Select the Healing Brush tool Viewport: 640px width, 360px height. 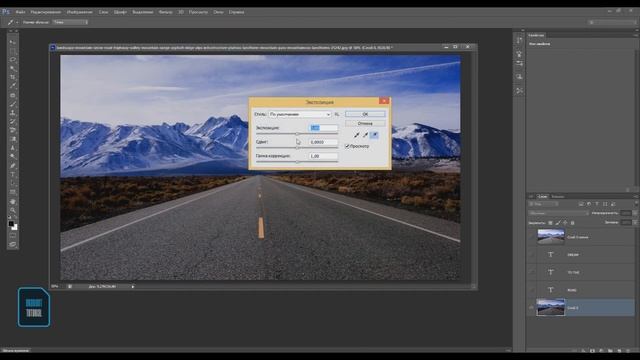click(x=13, y=95)
